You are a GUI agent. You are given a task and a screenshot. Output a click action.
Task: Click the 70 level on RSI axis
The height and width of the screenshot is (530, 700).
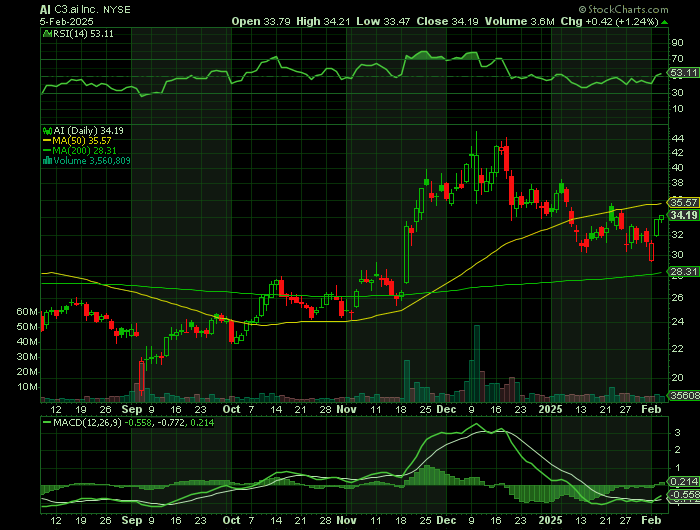pos(677,58)
